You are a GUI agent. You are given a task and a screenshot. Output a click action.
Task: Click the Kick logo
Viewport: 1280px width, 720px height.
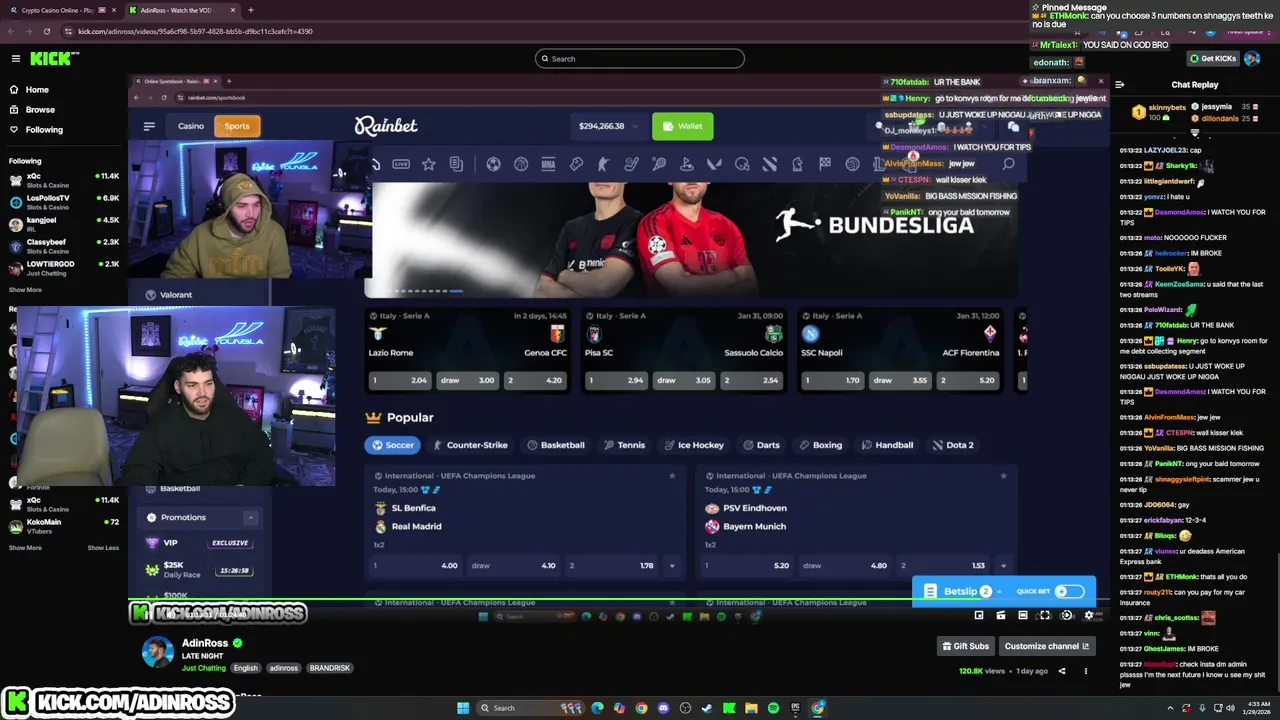coord(50,59)
